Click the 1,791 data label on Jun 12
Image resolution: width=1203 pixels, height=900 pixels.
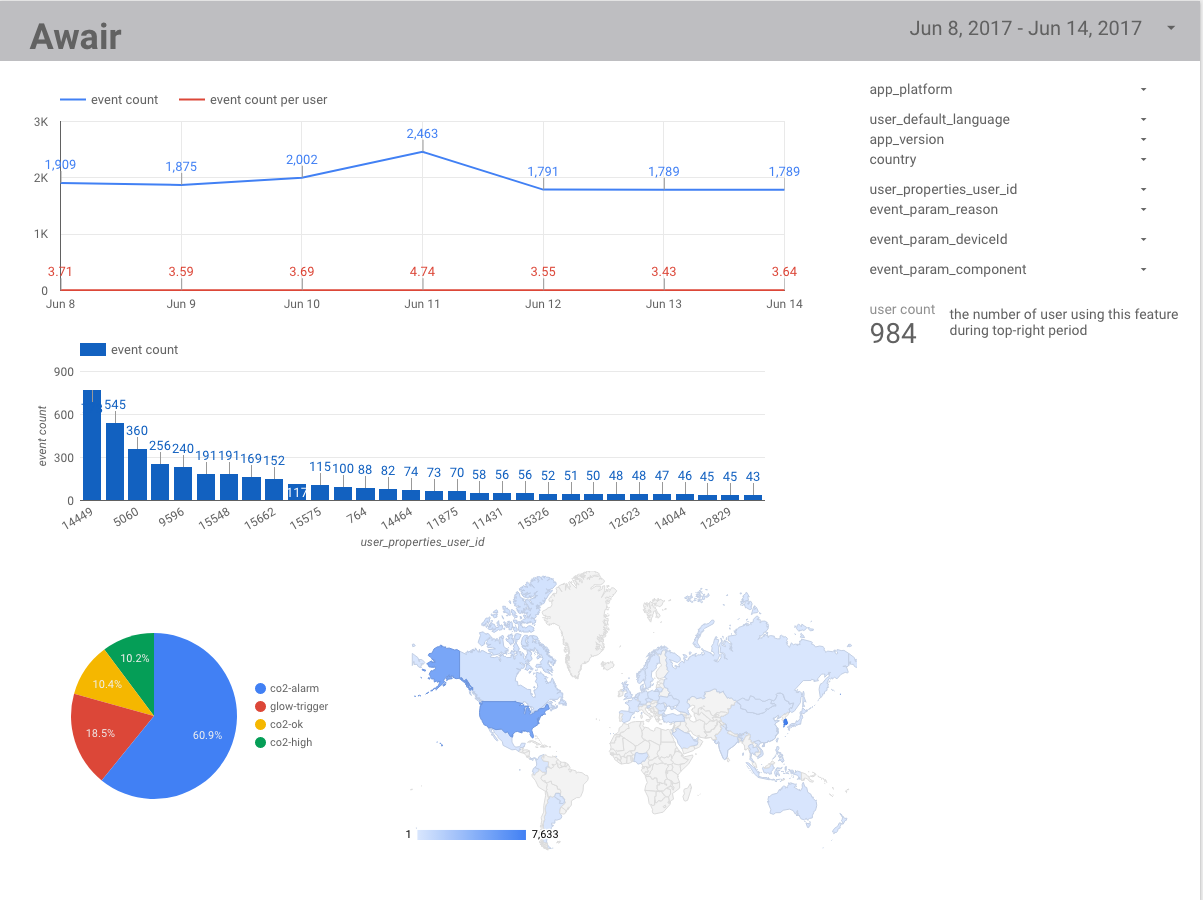(543, 172)
